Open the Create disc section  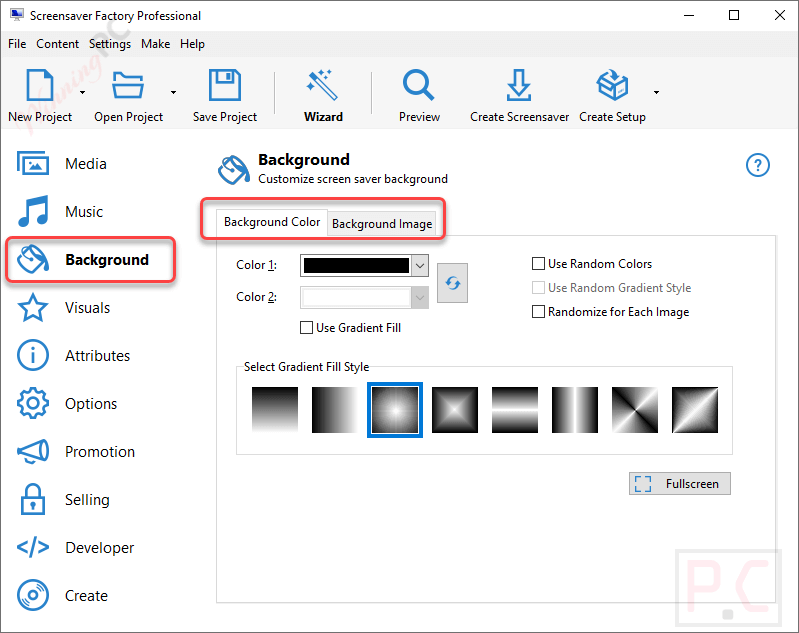click(62, 595)
